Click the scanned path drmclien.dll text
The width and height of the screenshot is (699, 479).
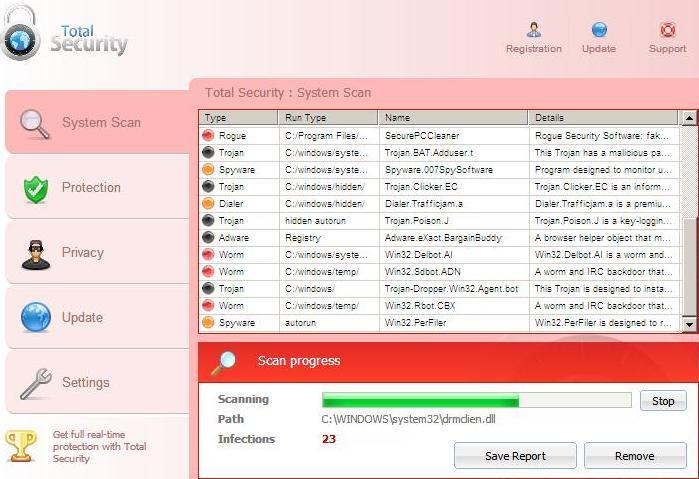click(408, 419)
